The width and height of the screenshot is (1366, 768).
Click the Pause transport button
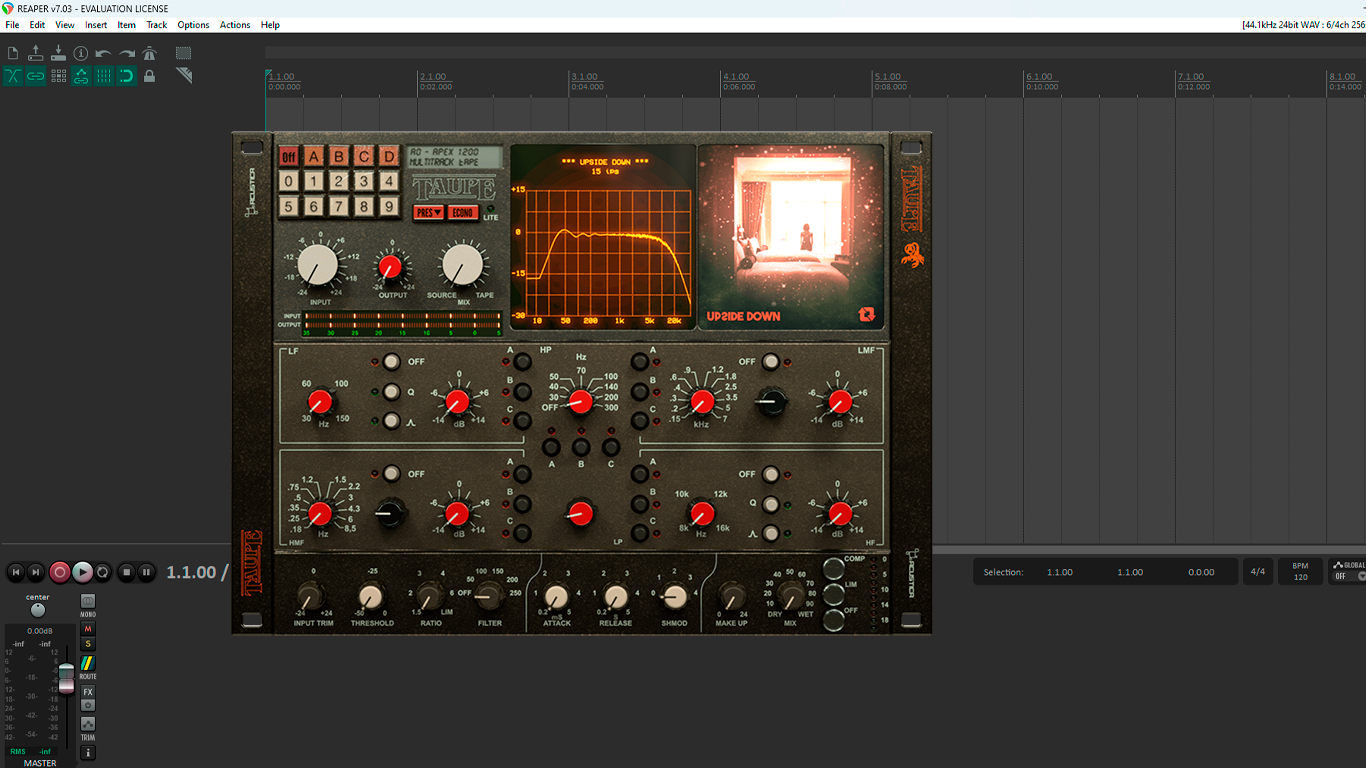coord(147,572)
